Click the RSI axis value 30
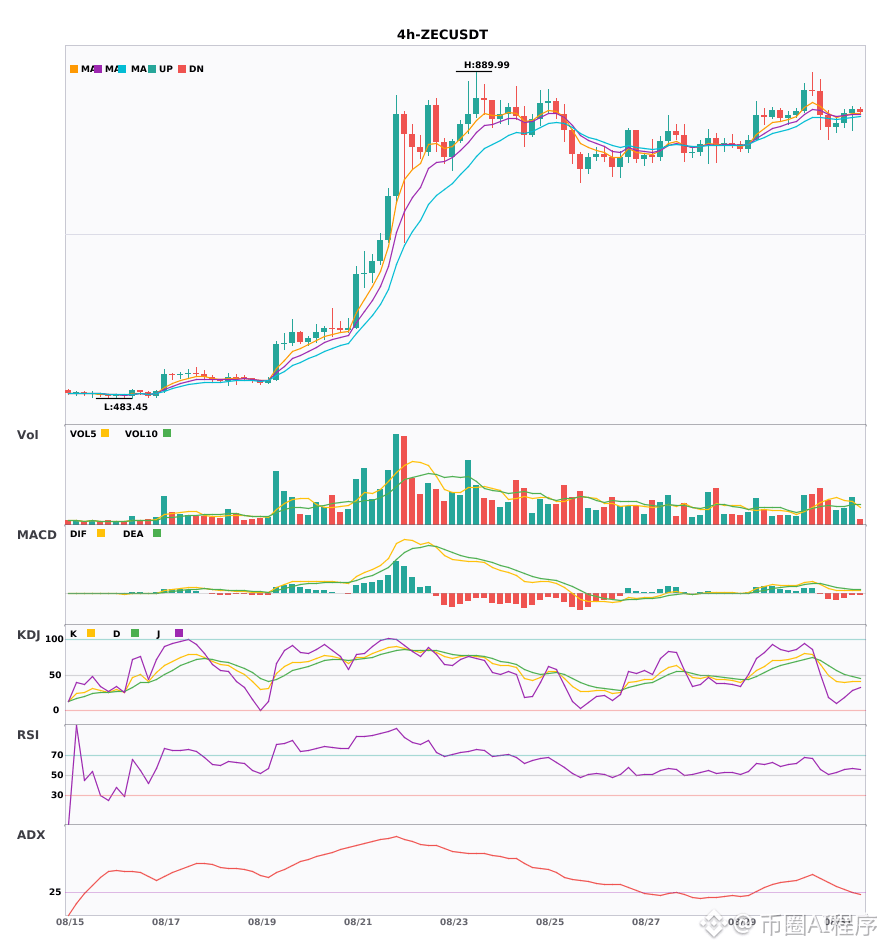This screenshot has width=885, height=950. pyautogui.click(x=58, y=795)
